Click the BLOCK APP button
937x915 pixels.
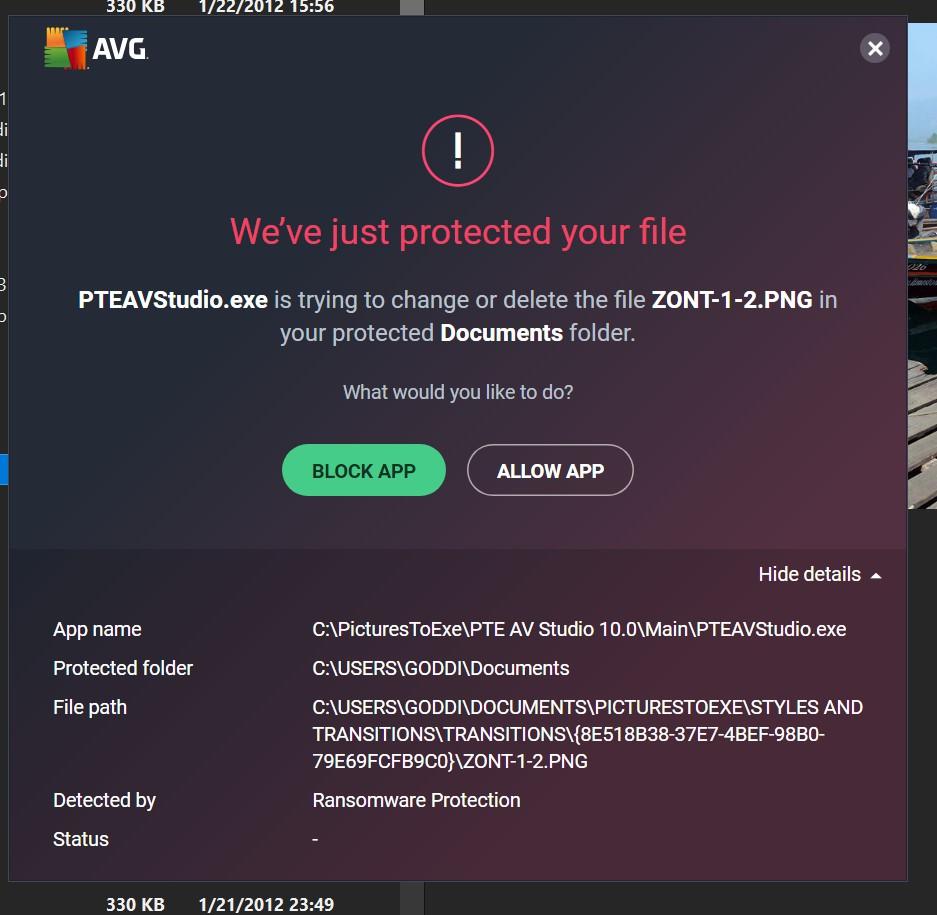(363, 470)
